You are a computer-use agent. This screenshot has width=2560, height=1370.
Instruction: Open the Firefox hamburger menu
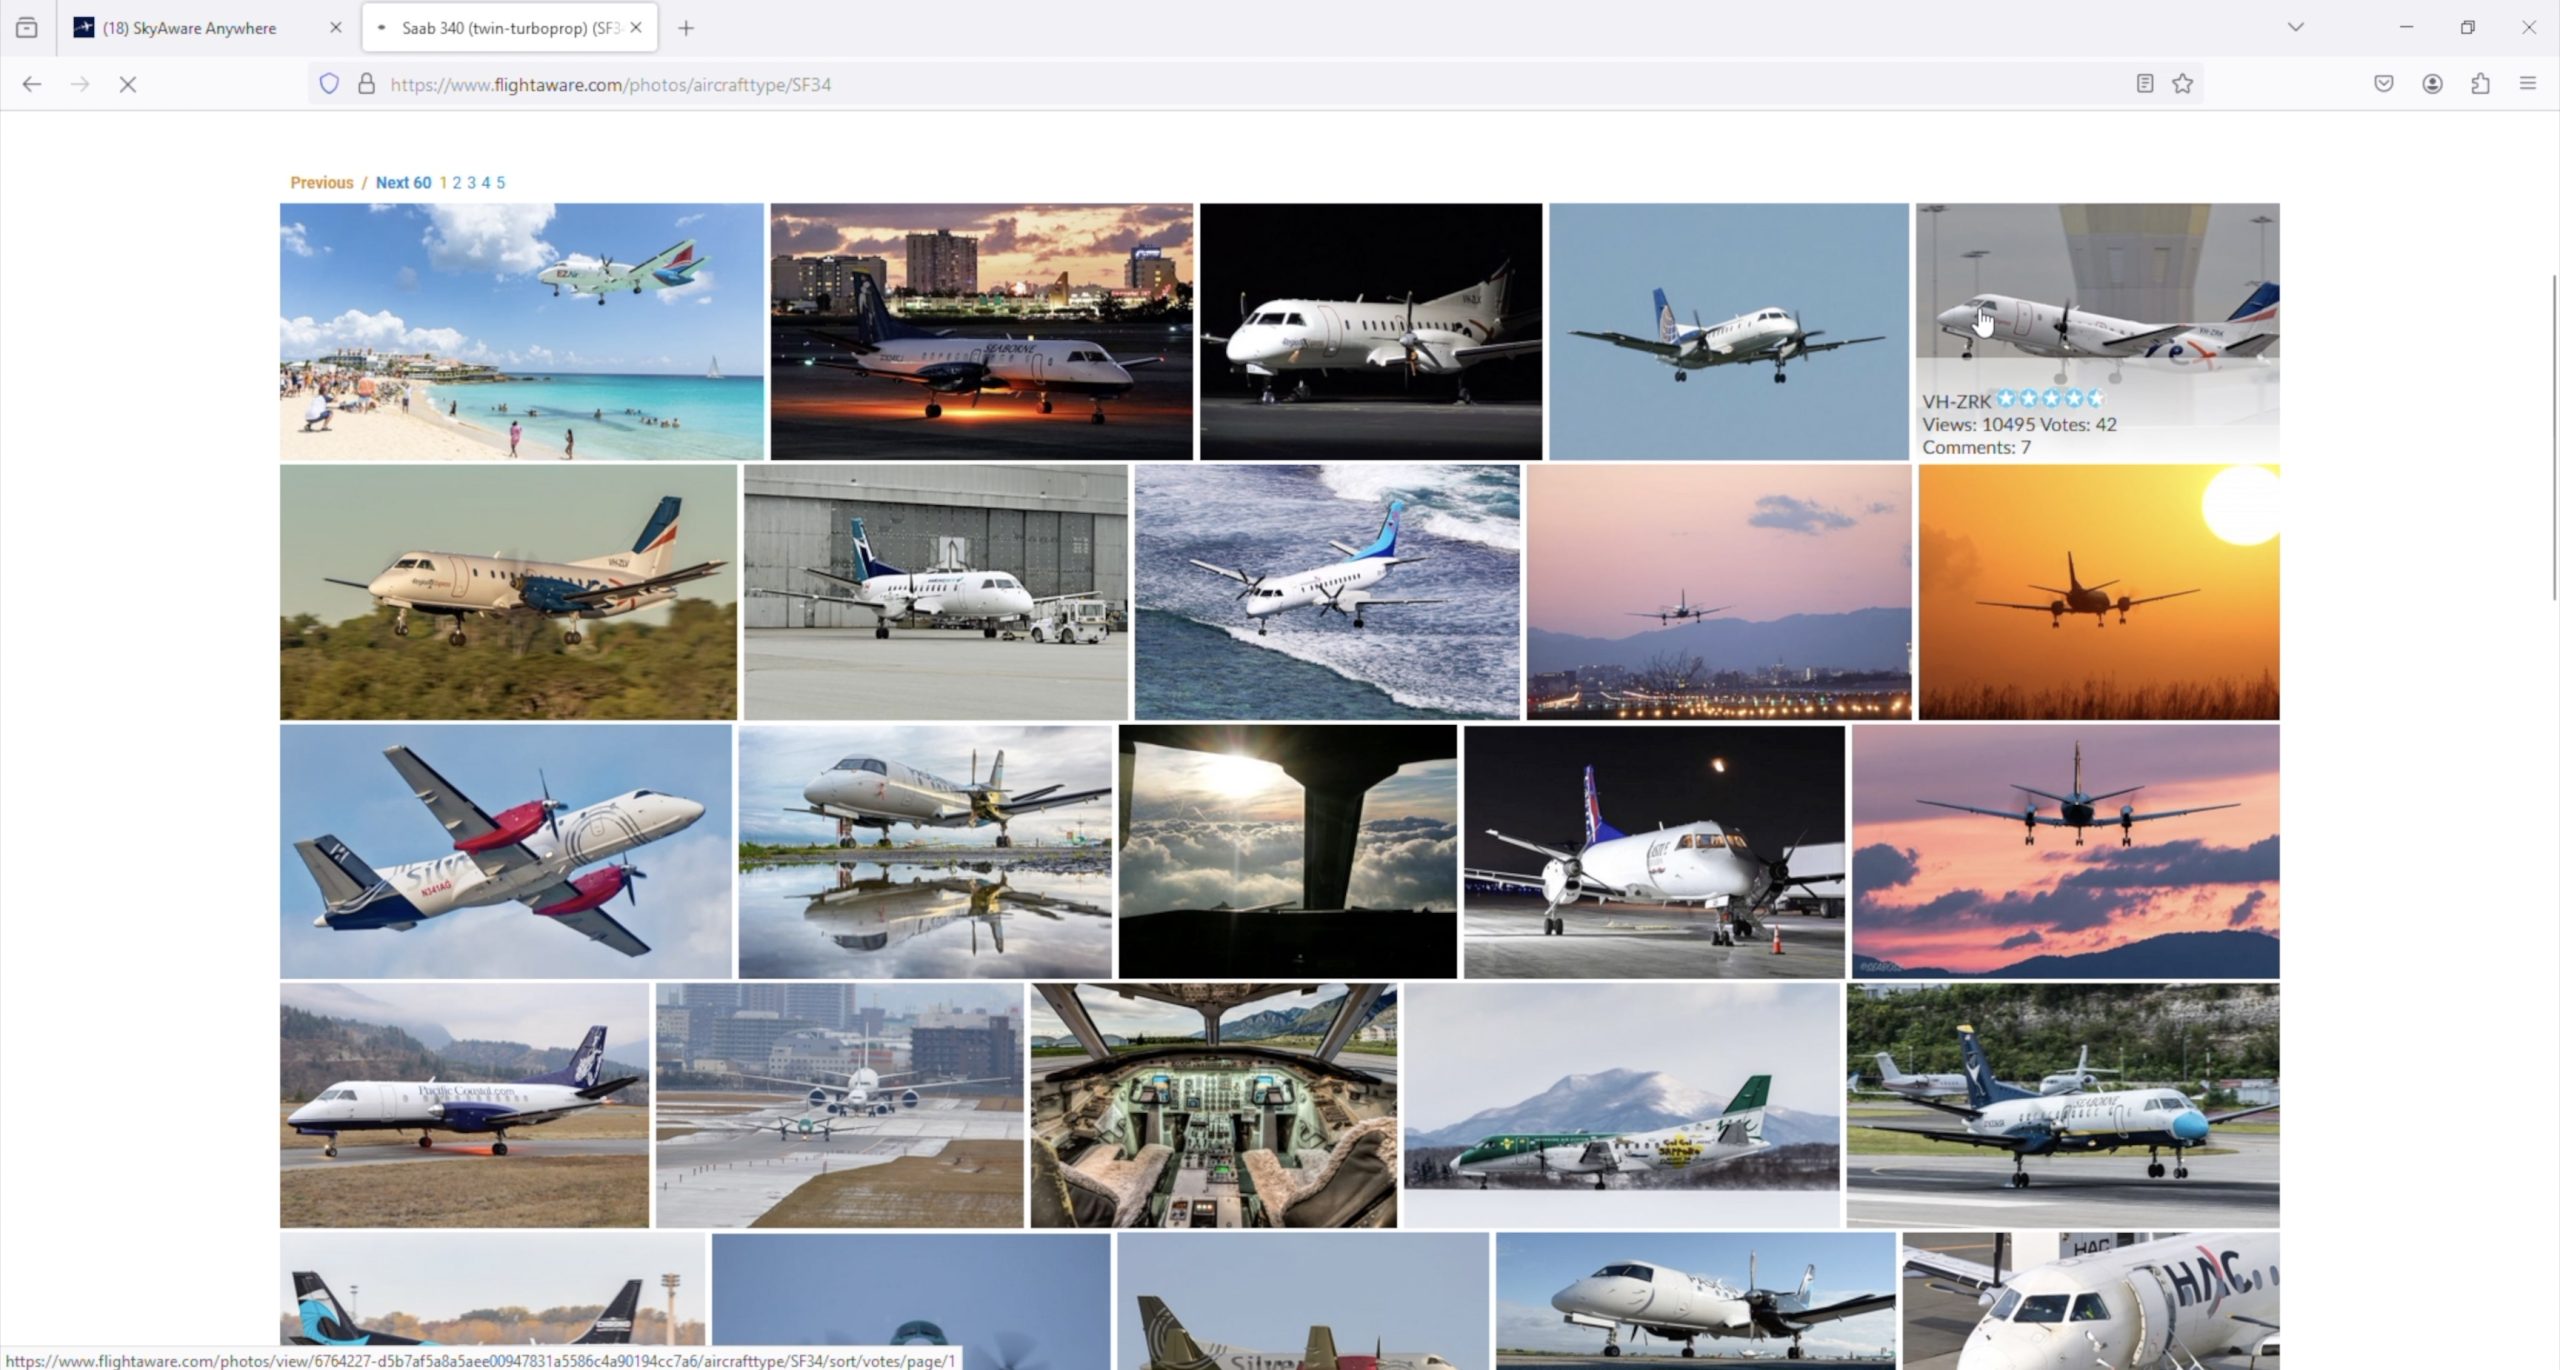click(x=2528, y=84)
